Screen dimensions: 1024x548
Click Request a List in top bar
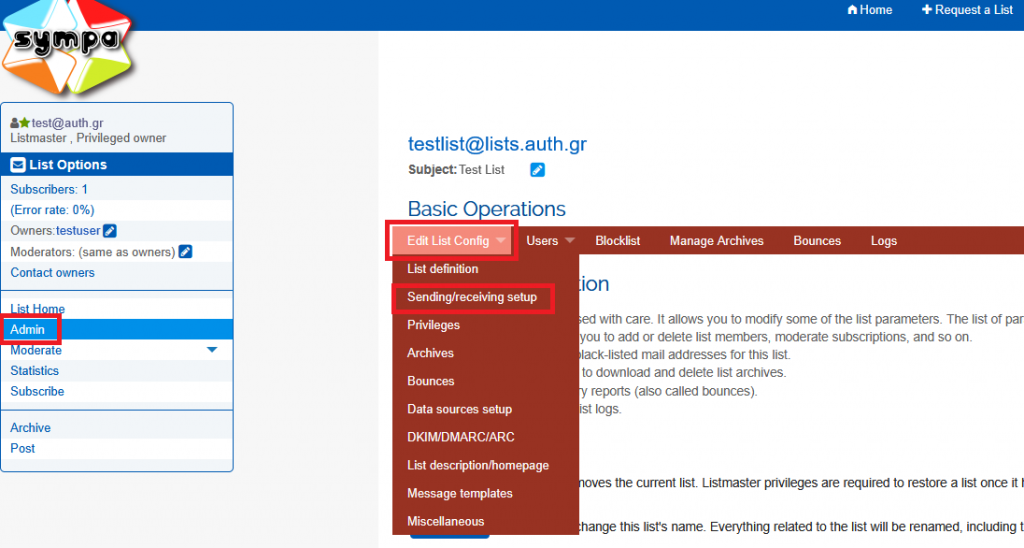(x=967, y=10)
